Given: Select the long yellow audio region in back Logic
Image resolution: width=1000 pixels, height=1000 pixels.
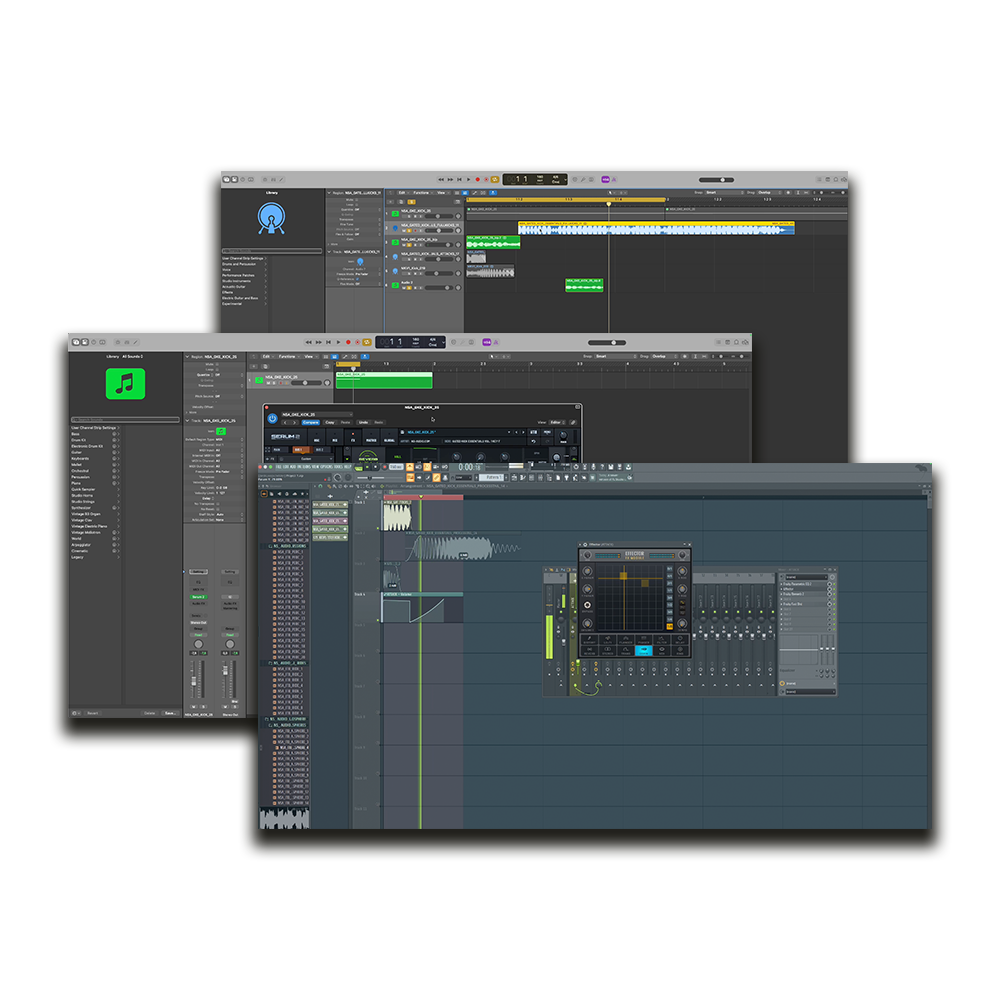Looking at the screenshot, I should tap(656, 228).
